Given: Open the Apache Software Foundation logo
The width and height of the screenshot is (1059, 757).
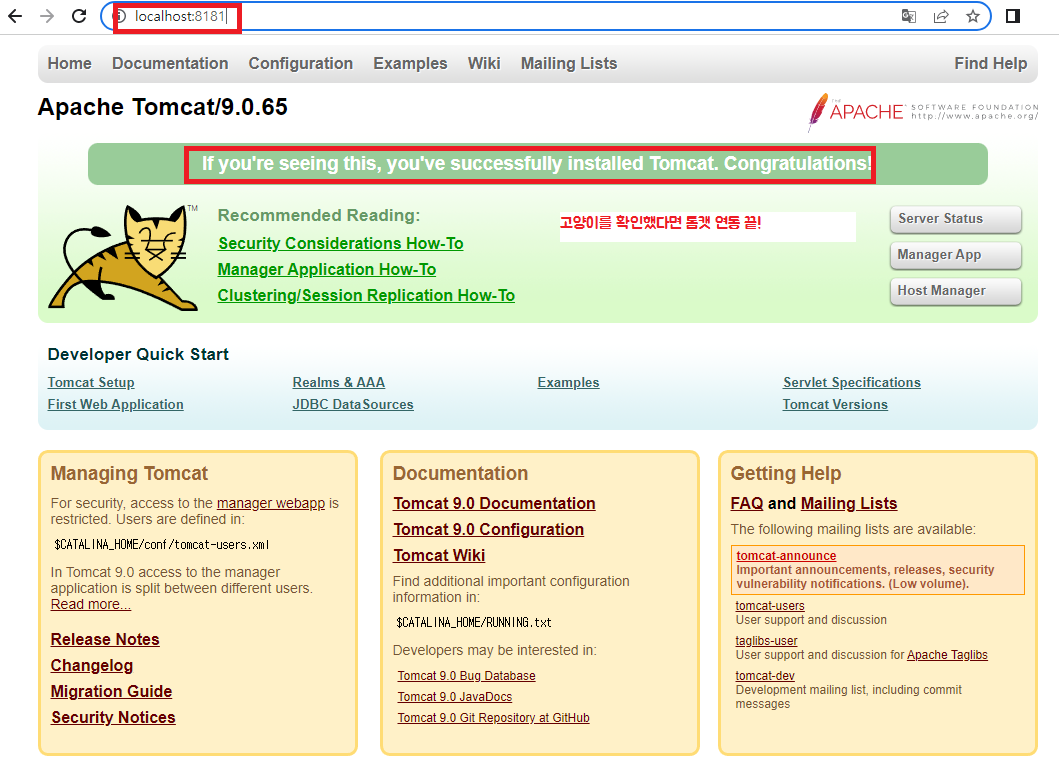Looking at the screenshot, I should click(923, 111).
